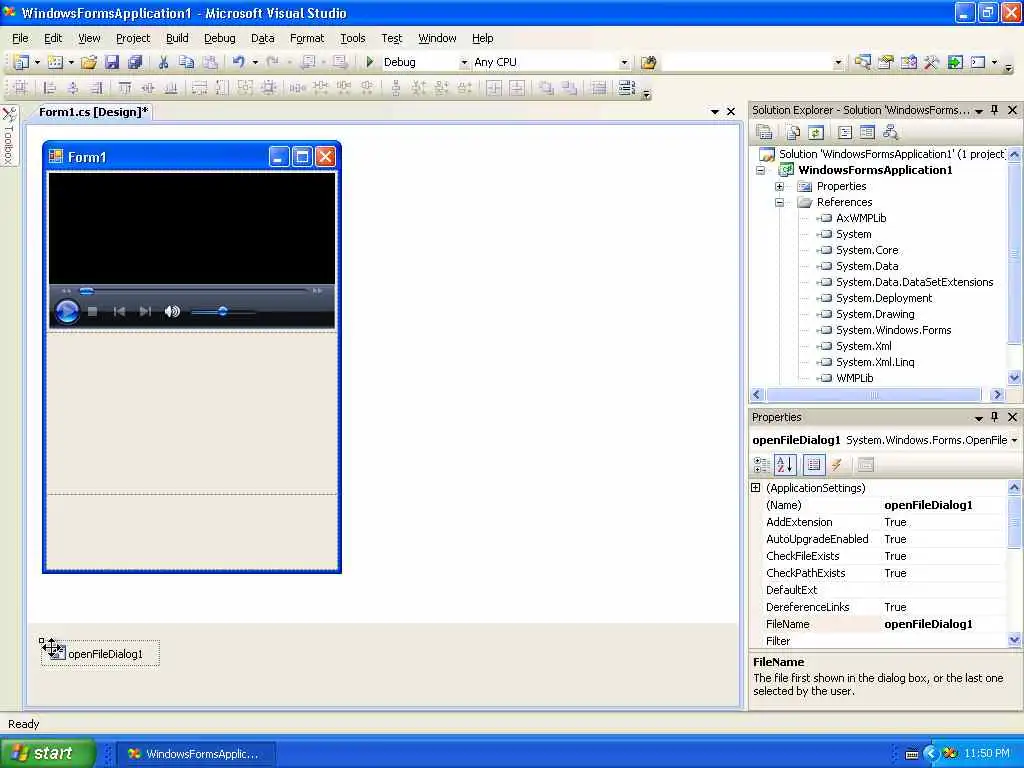Open the Debug configuration dropdown

click(x=464, y=63)
